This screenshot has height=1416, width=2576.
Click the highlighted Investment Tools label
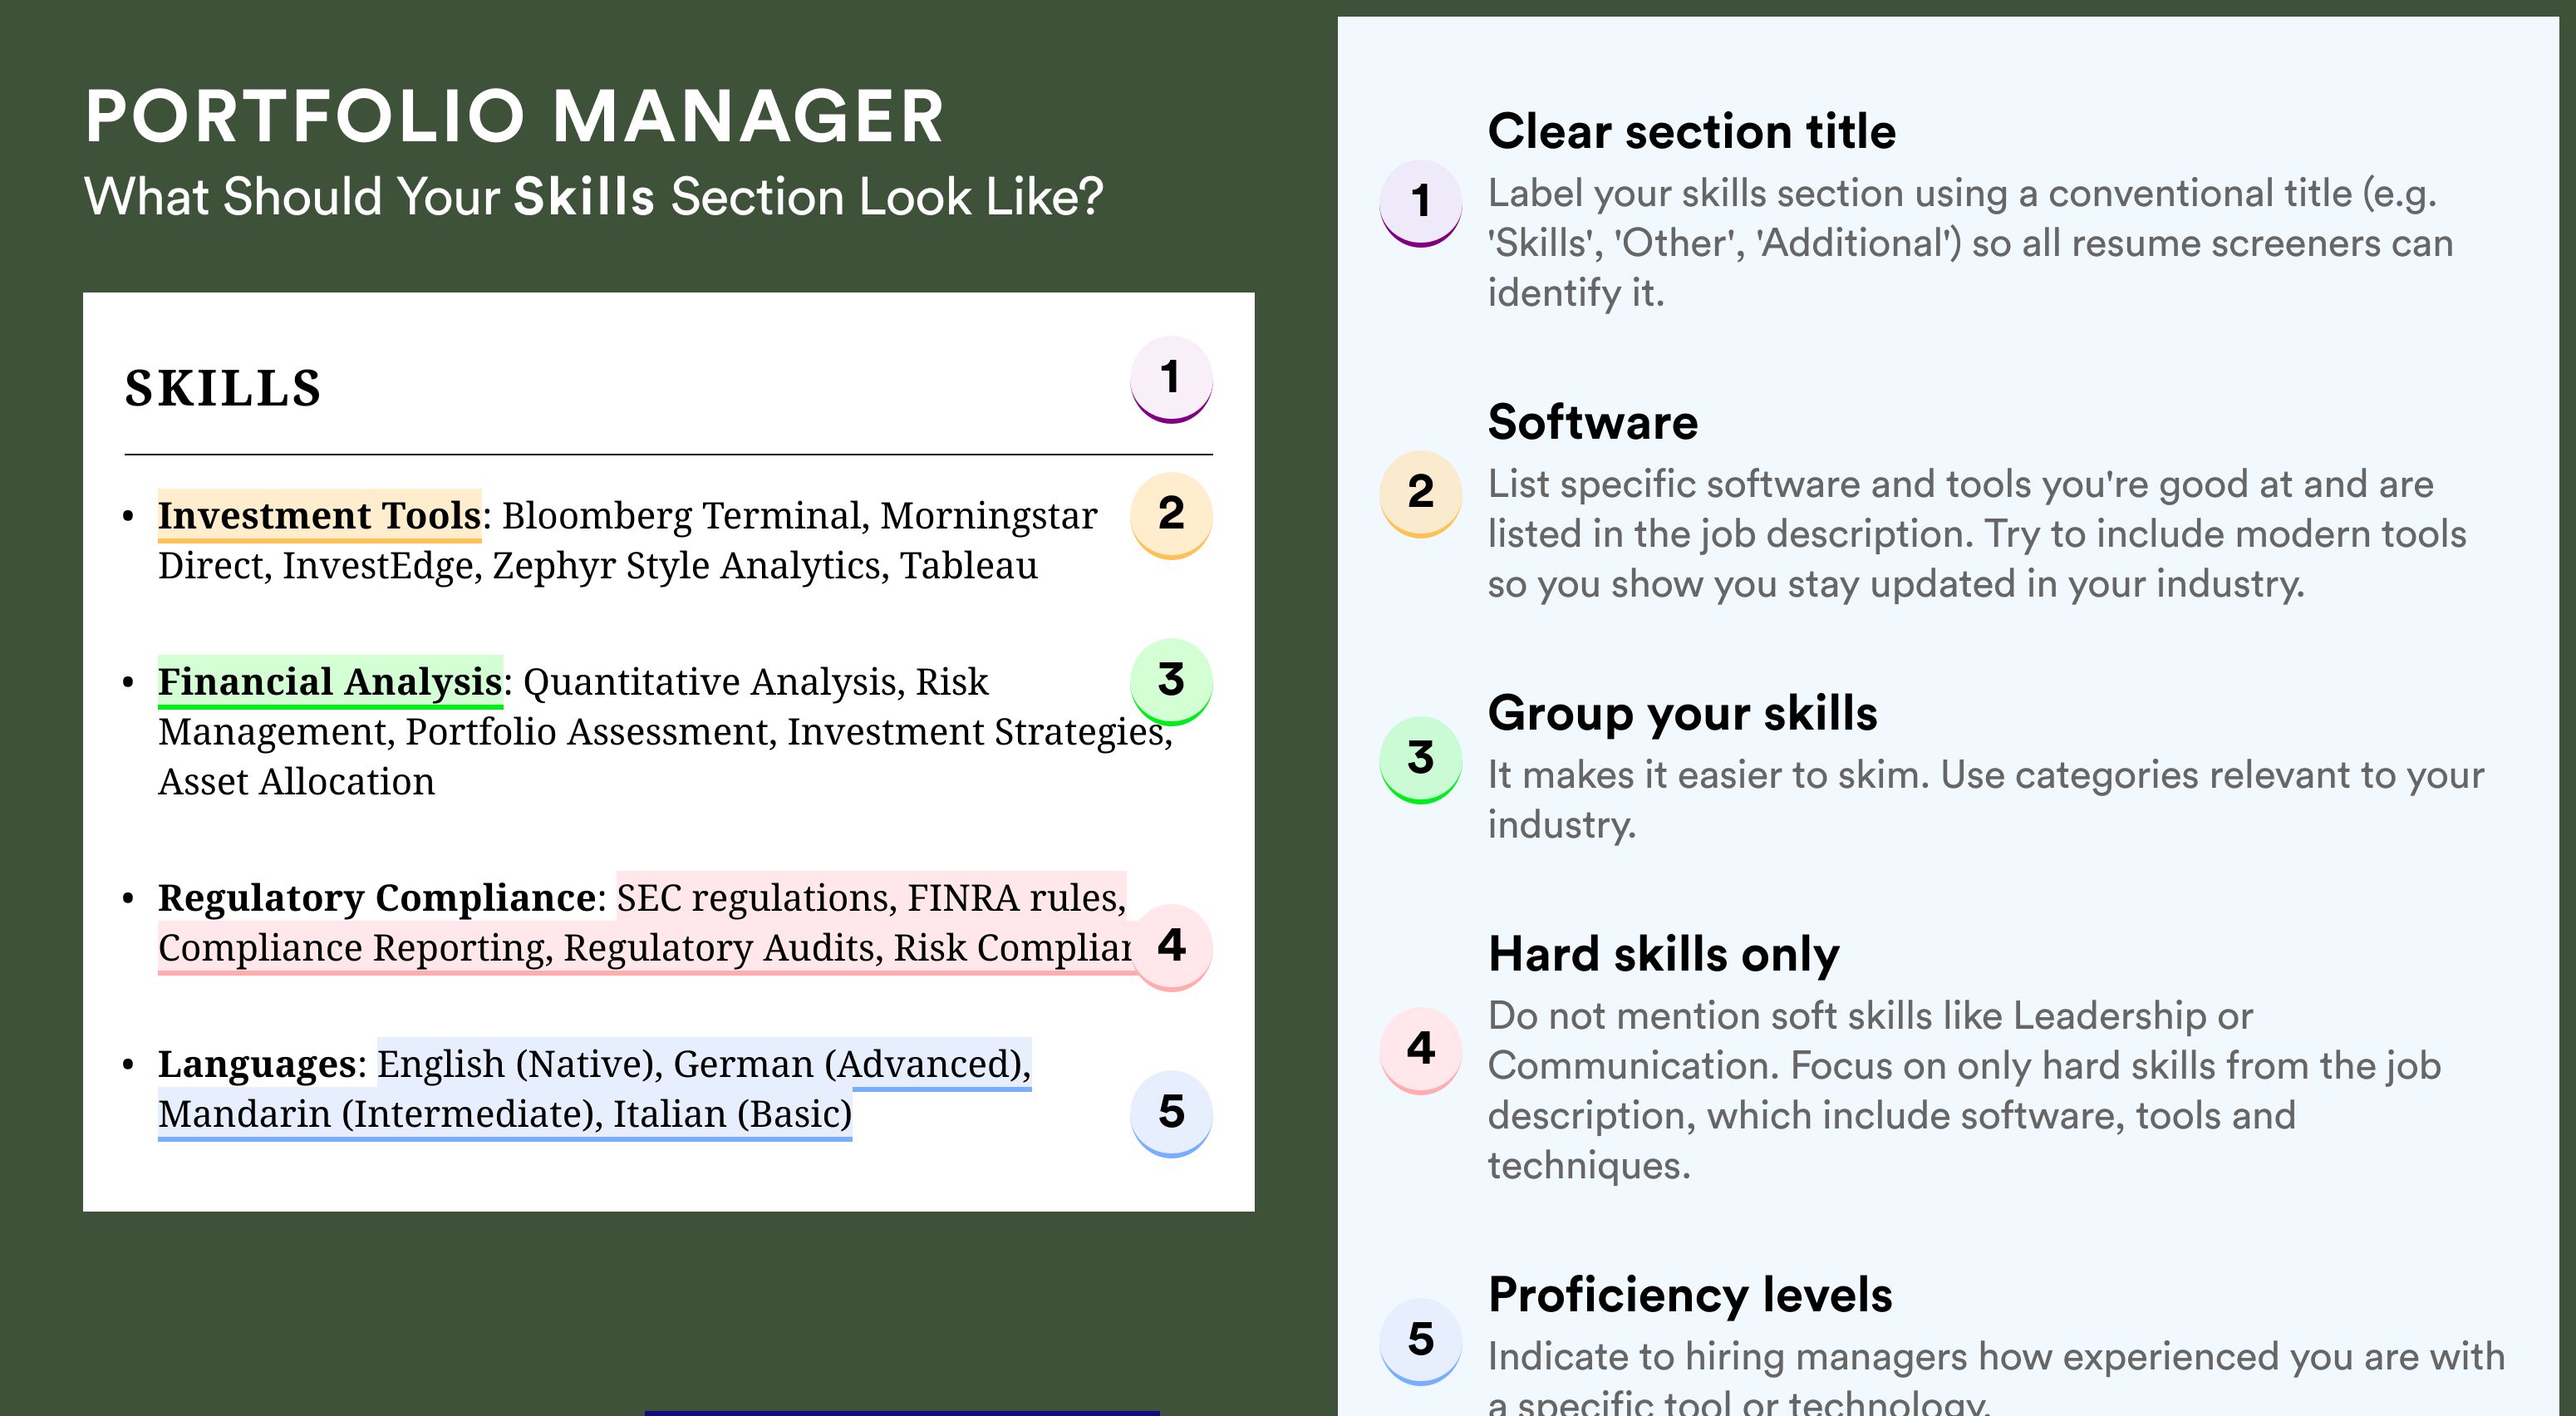(320, 516)
